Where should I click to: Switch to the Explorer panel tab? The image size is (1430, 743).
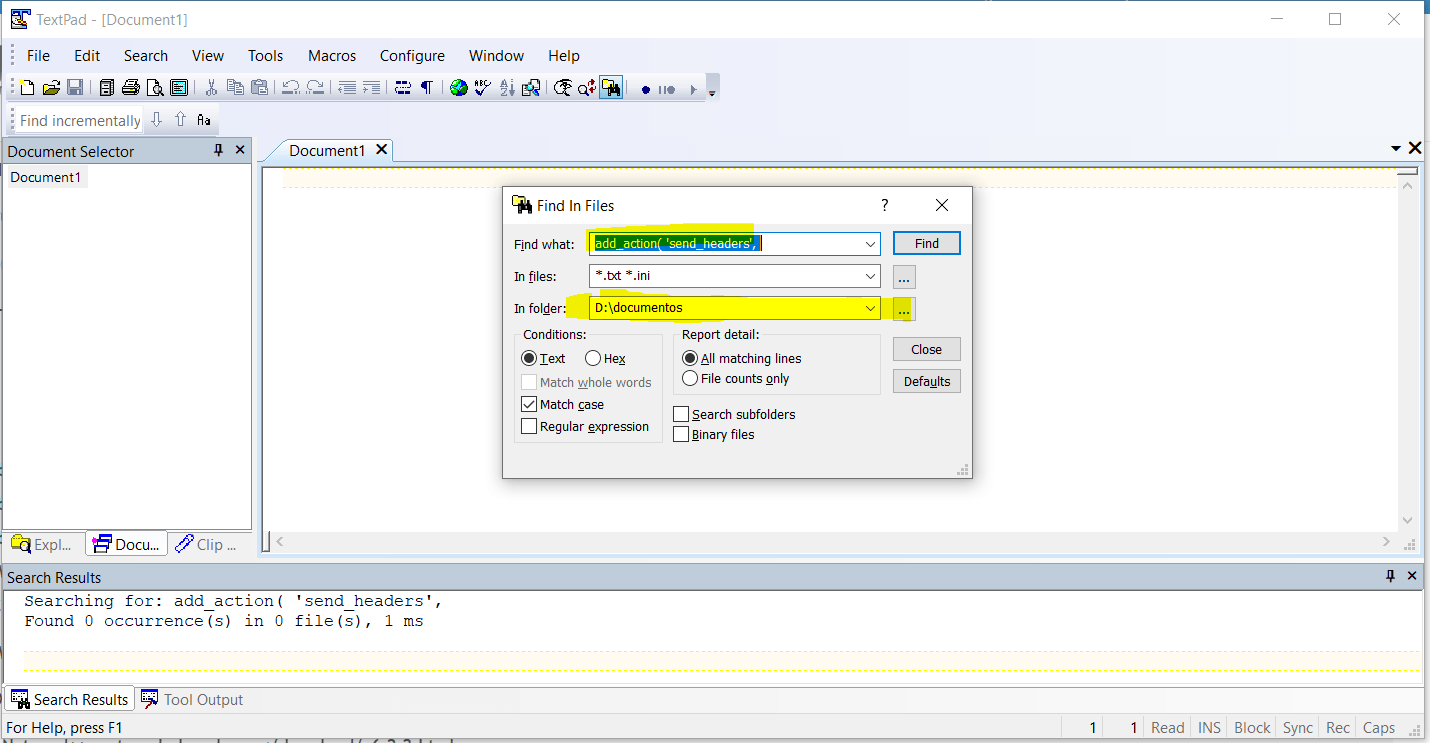43,544
